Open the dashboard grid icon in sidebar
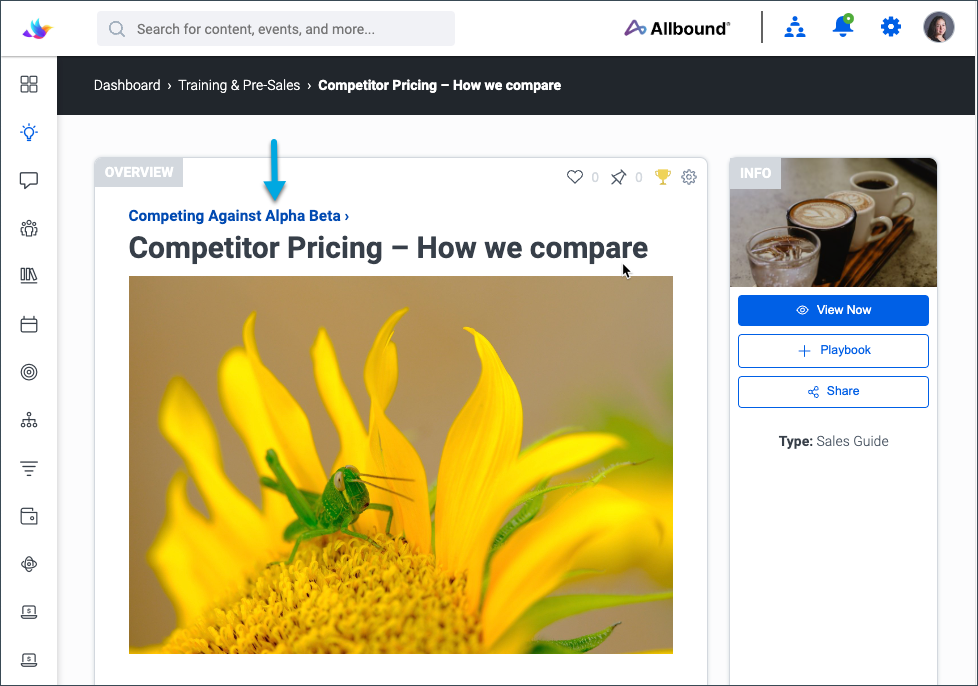978x686 pixels. [29, 84]
